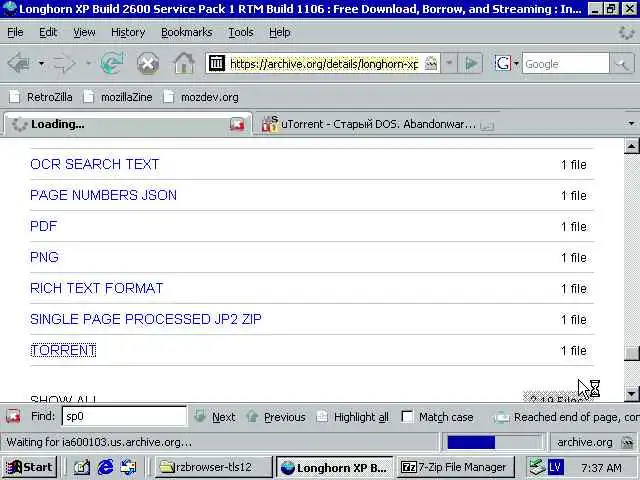This screenshot has height=480, width=640.
Task: Switch to Longhorn XP B... taskbar button
Action: (x=334, y=467)
